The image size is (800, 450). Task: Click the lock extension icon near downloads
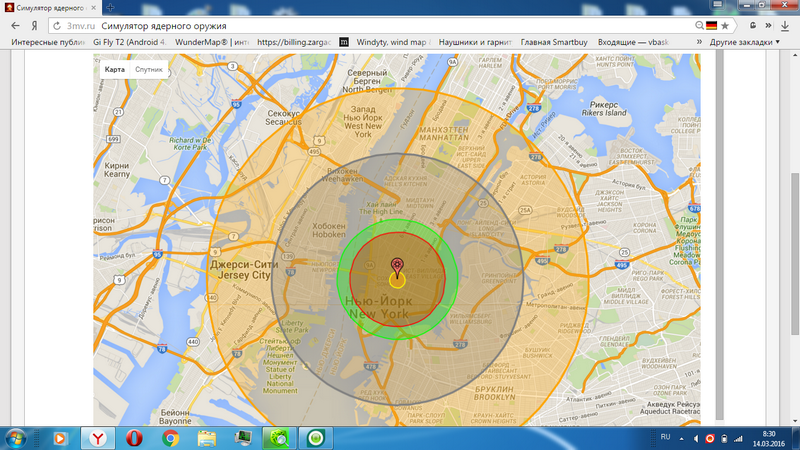(x=753, y=26)
